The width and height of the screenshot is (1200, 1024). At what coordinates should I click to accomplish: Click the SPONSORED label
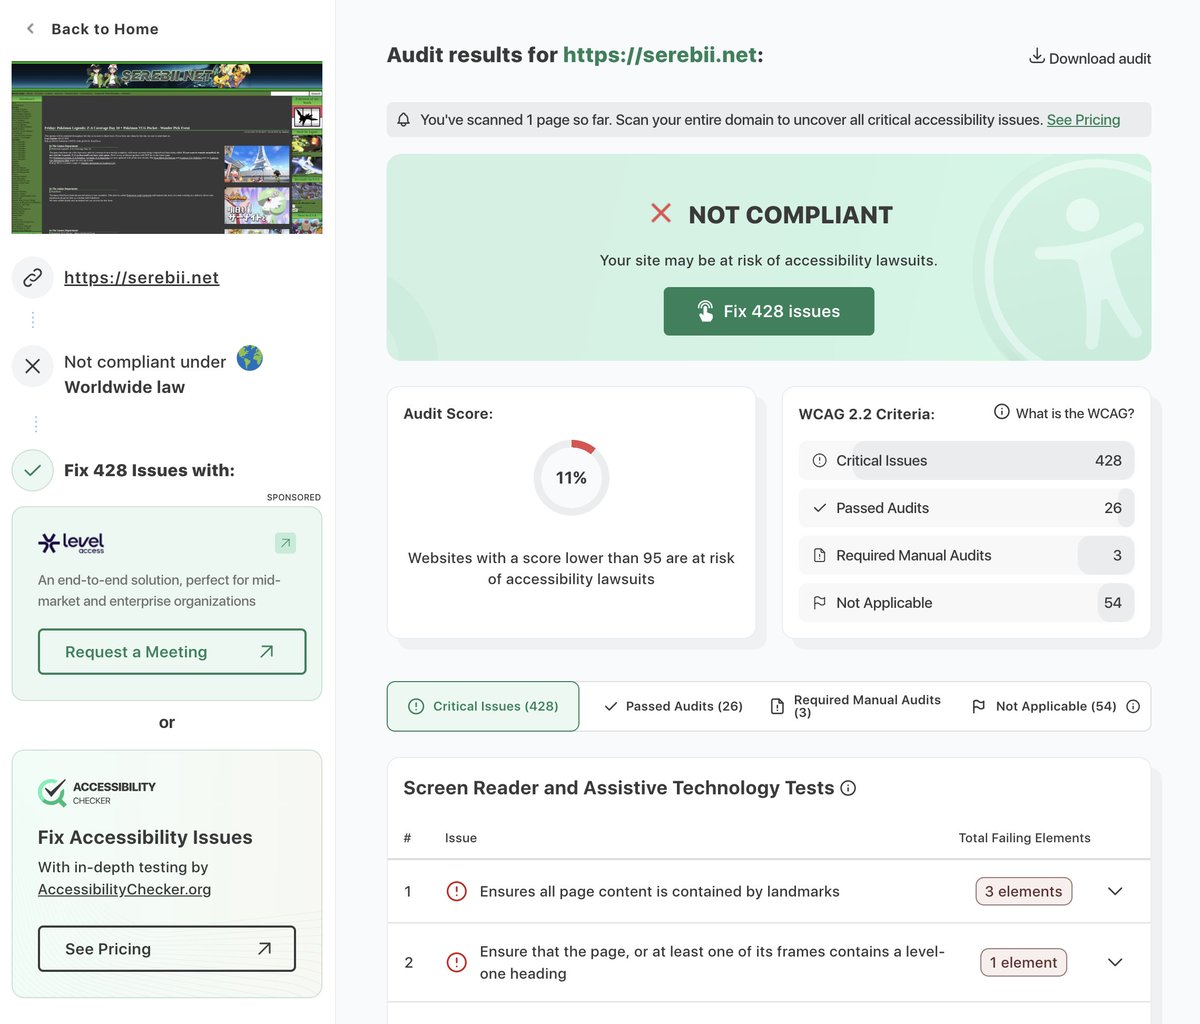click(293, 497)
